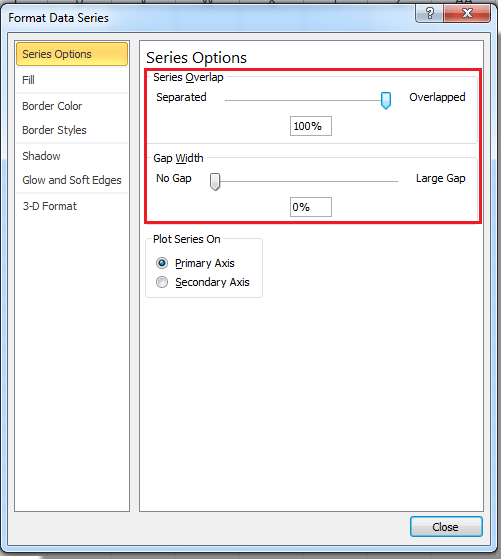Open the Series Options category
501x559 pixels.
tap(72, 54)
